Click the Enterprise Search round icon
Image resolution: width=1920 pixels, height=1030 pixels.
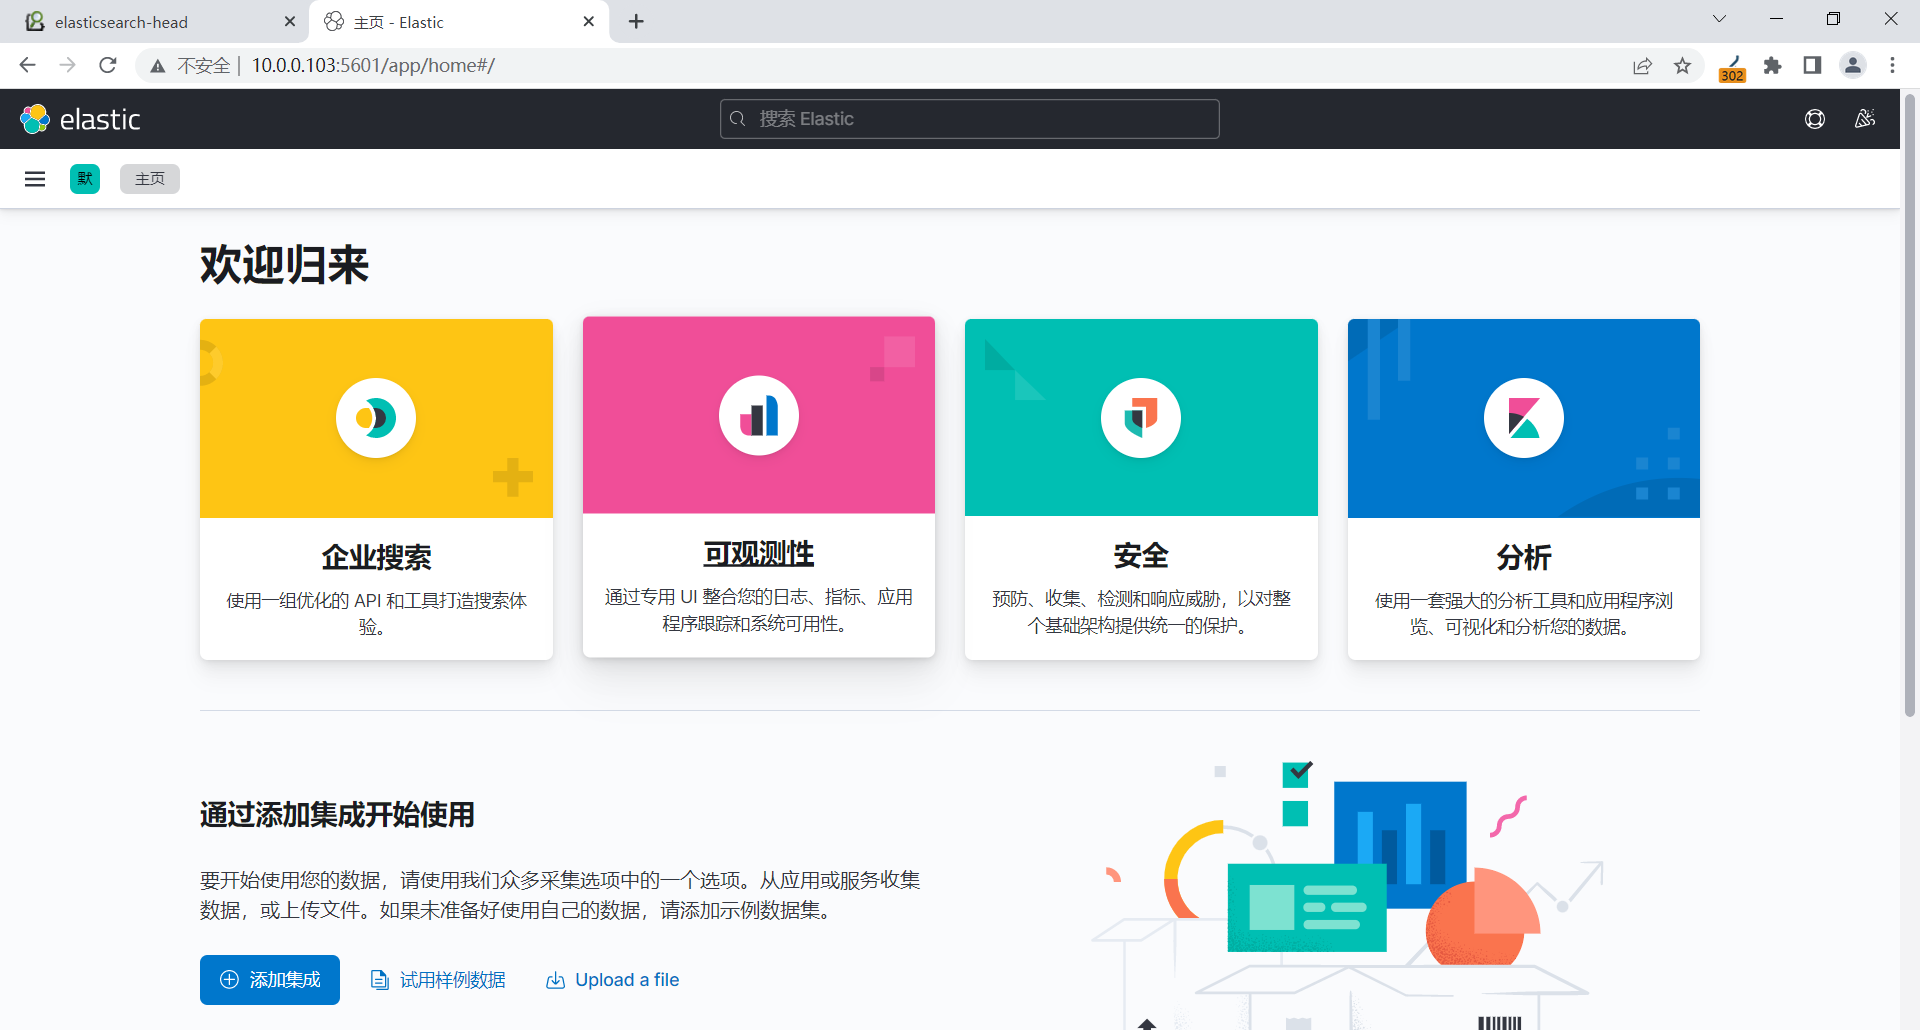(x=376, y=418)
